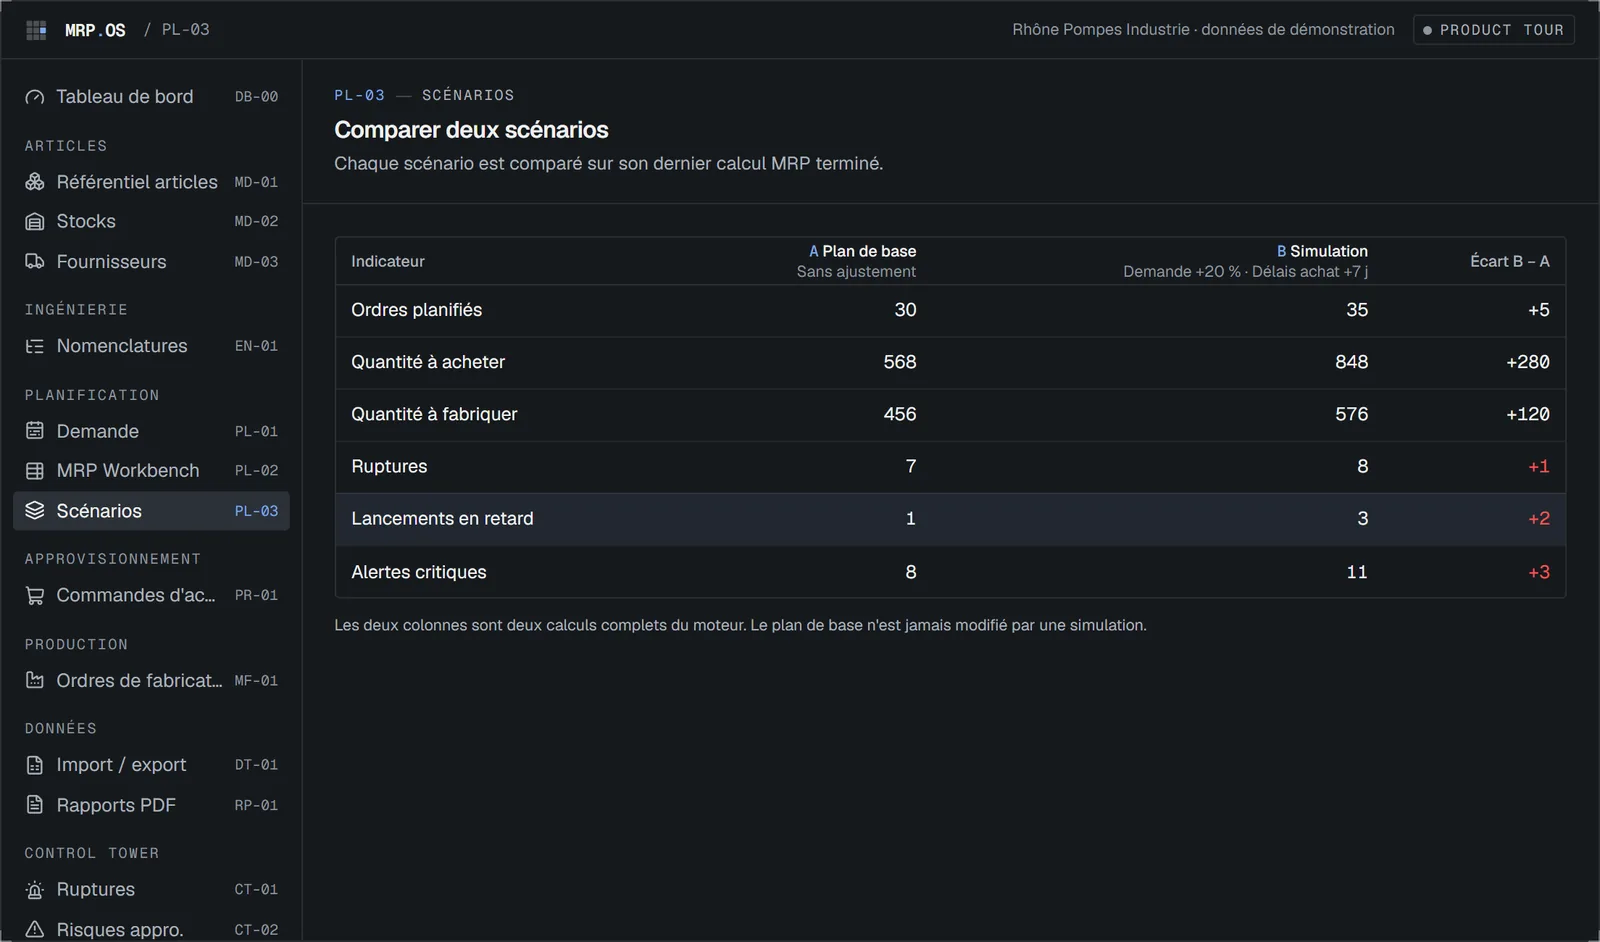Click the Stocks warehouse icon
This screenshot has height=942, width=1600.
35,221
